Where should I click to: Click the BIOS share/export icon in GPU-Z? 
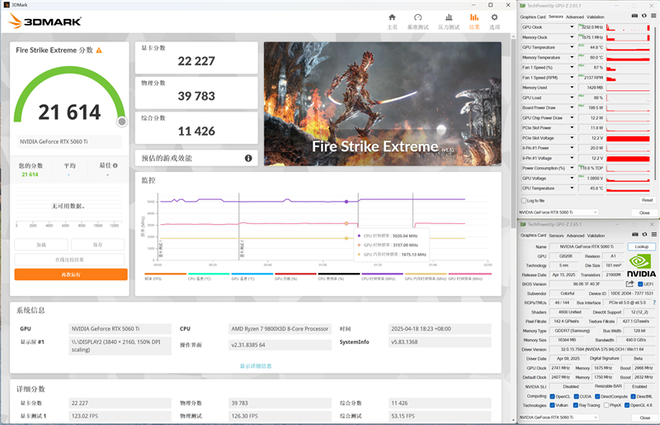pos(630,284)
